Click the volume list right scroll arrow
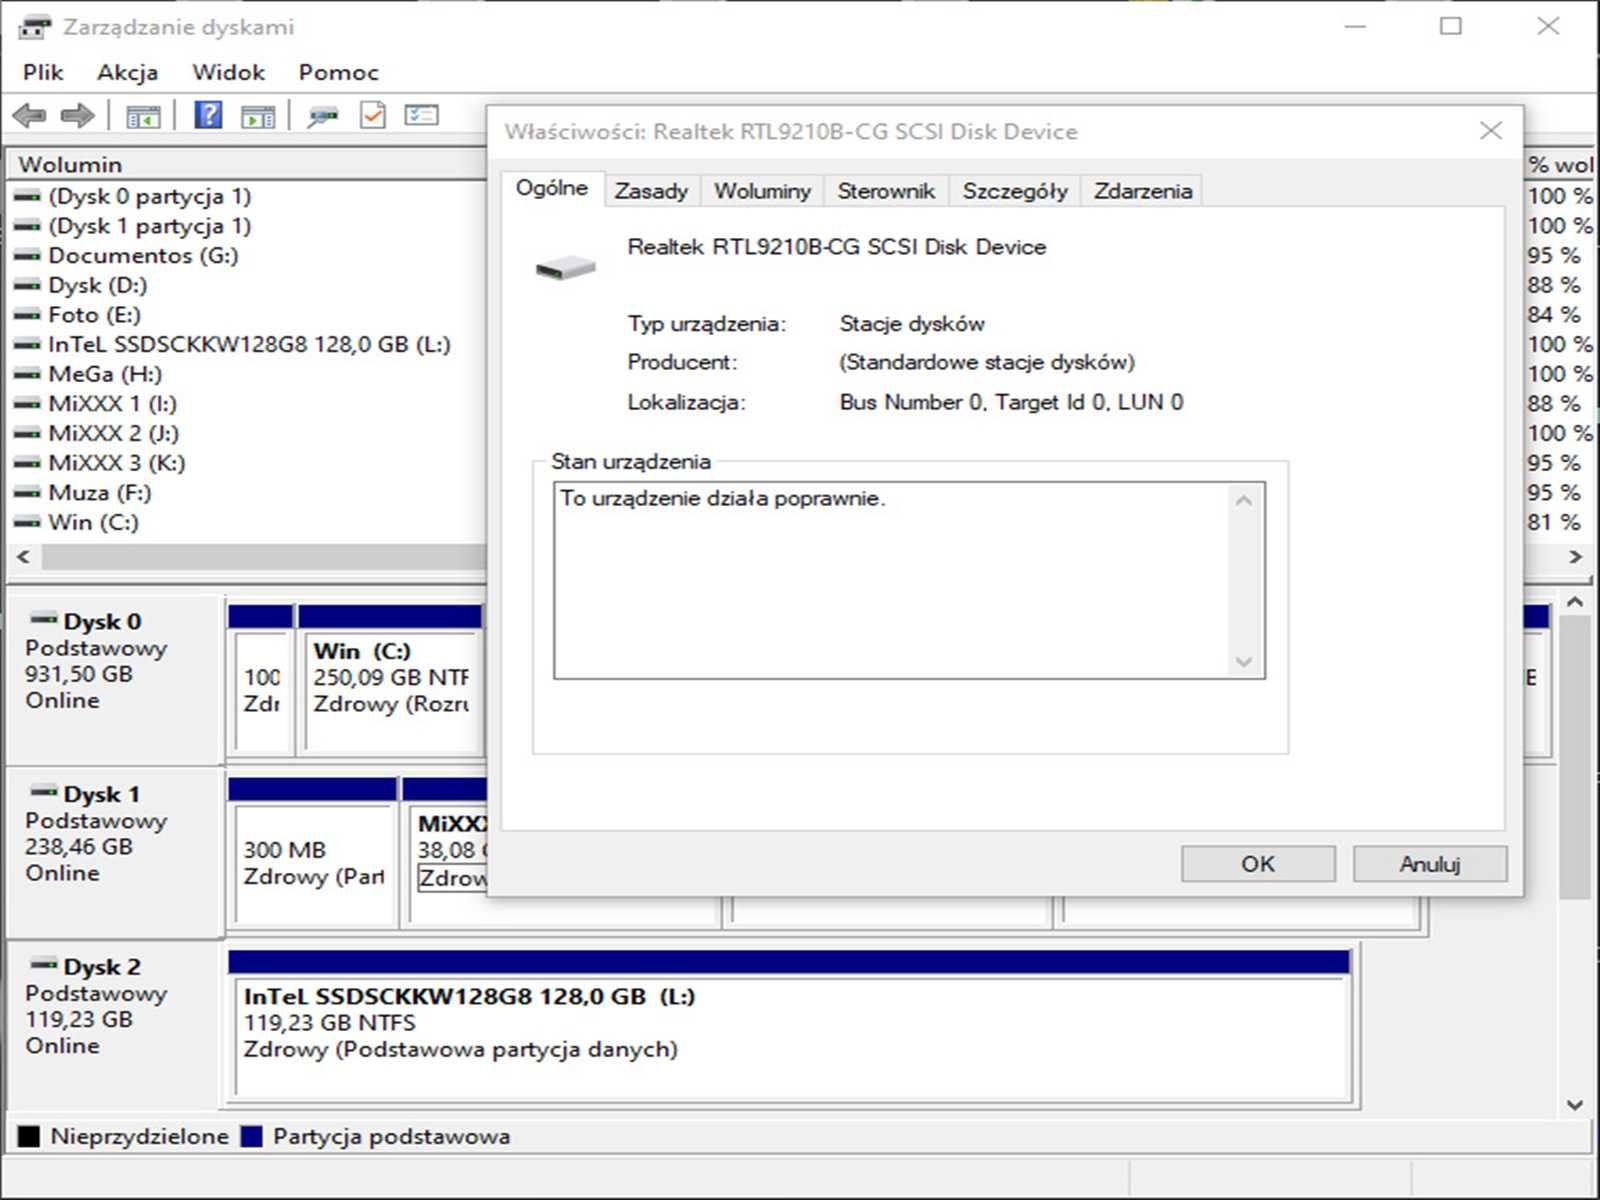The image size is (1600, 1200). point(1575,556)
